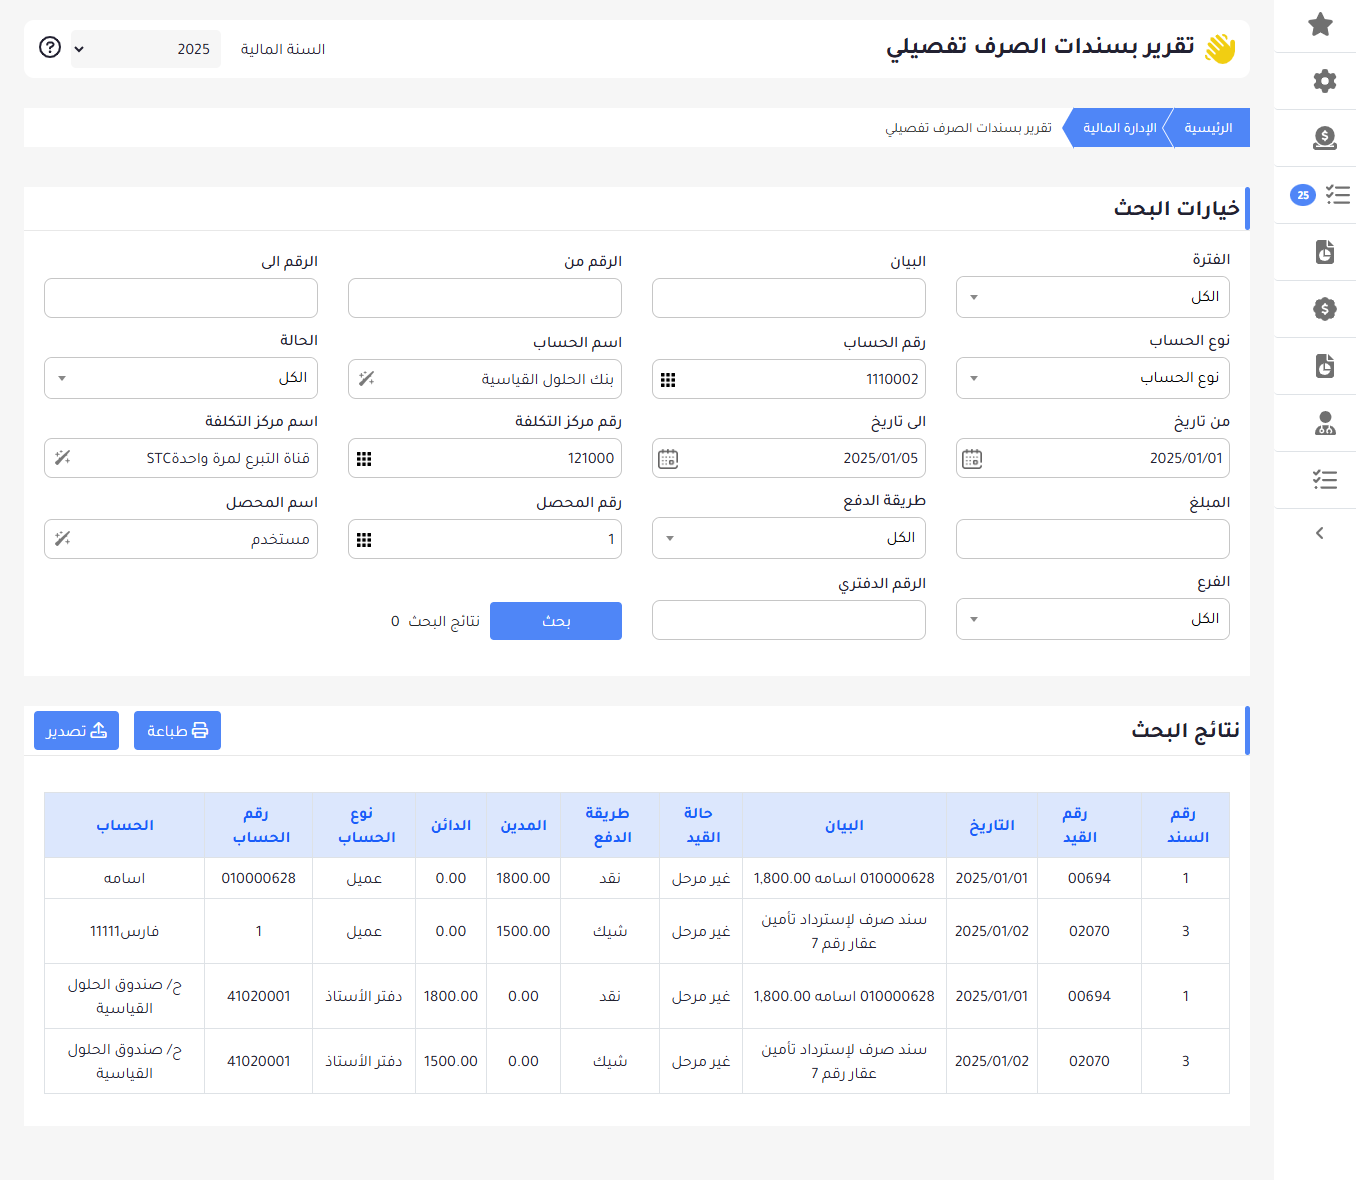Open cost center number grid picker icon
The height and width of the screenshot is (1180, 1356).
pyautogui.click(x=364, y=459)
